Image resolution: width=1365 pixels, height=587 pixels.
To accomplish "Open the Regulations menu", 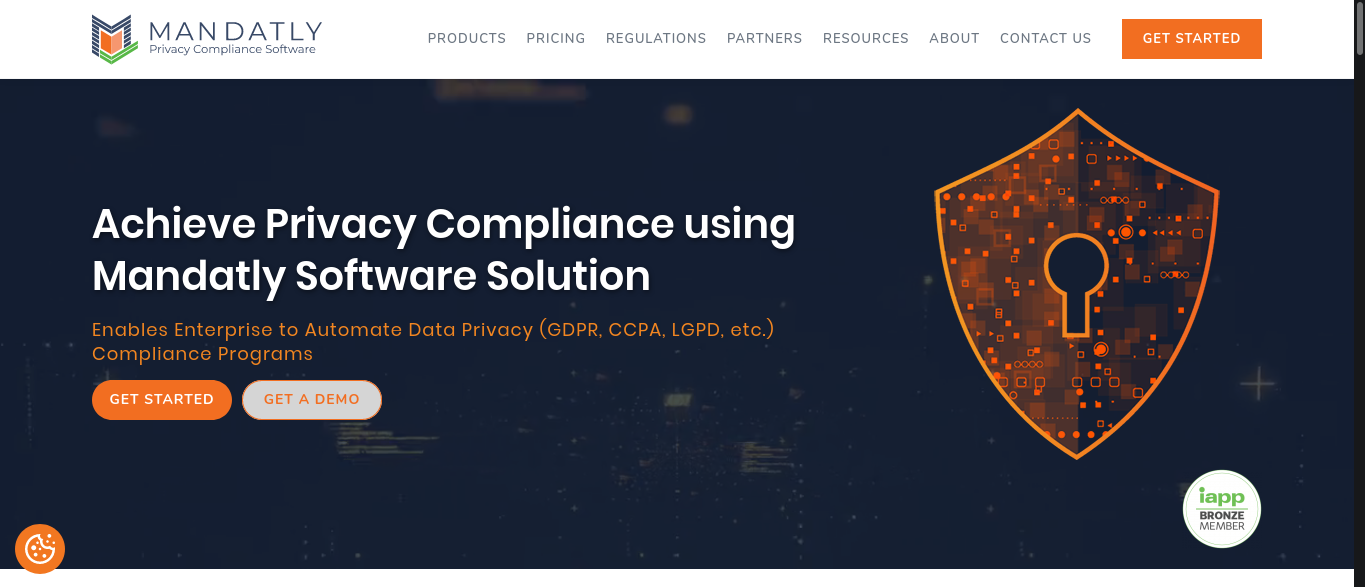I will 656,38.
